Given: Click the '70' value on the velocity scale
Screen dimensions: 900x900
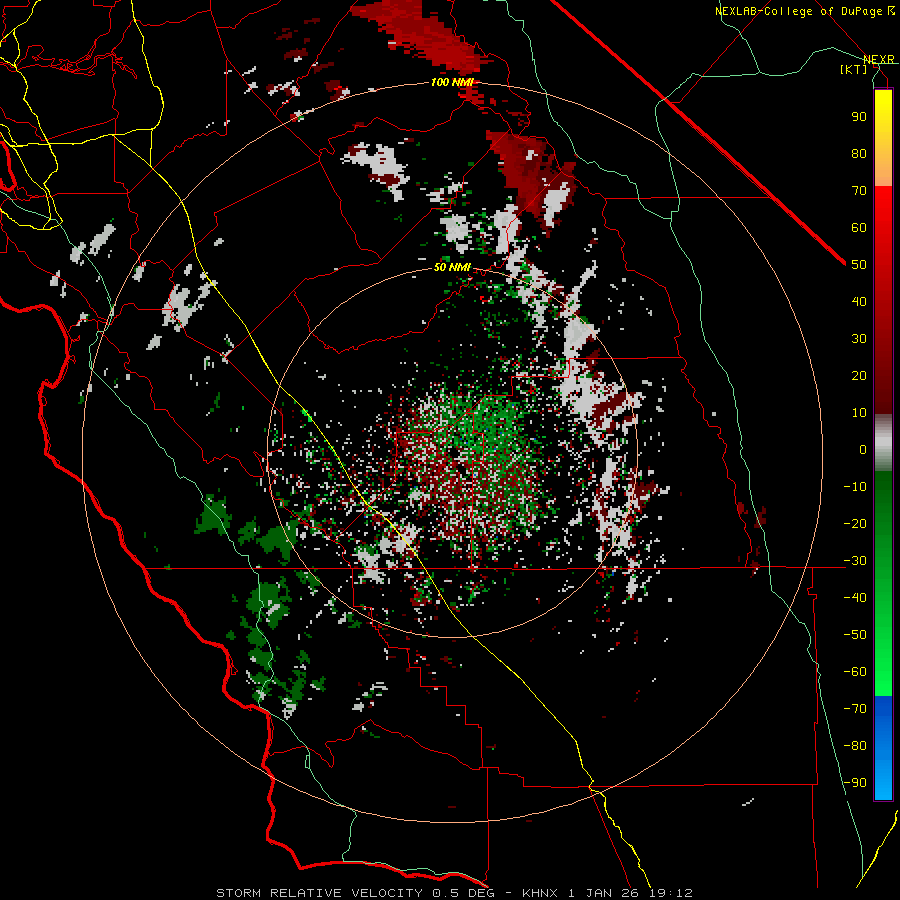Looking at the screenshot, I should (859, 191).
